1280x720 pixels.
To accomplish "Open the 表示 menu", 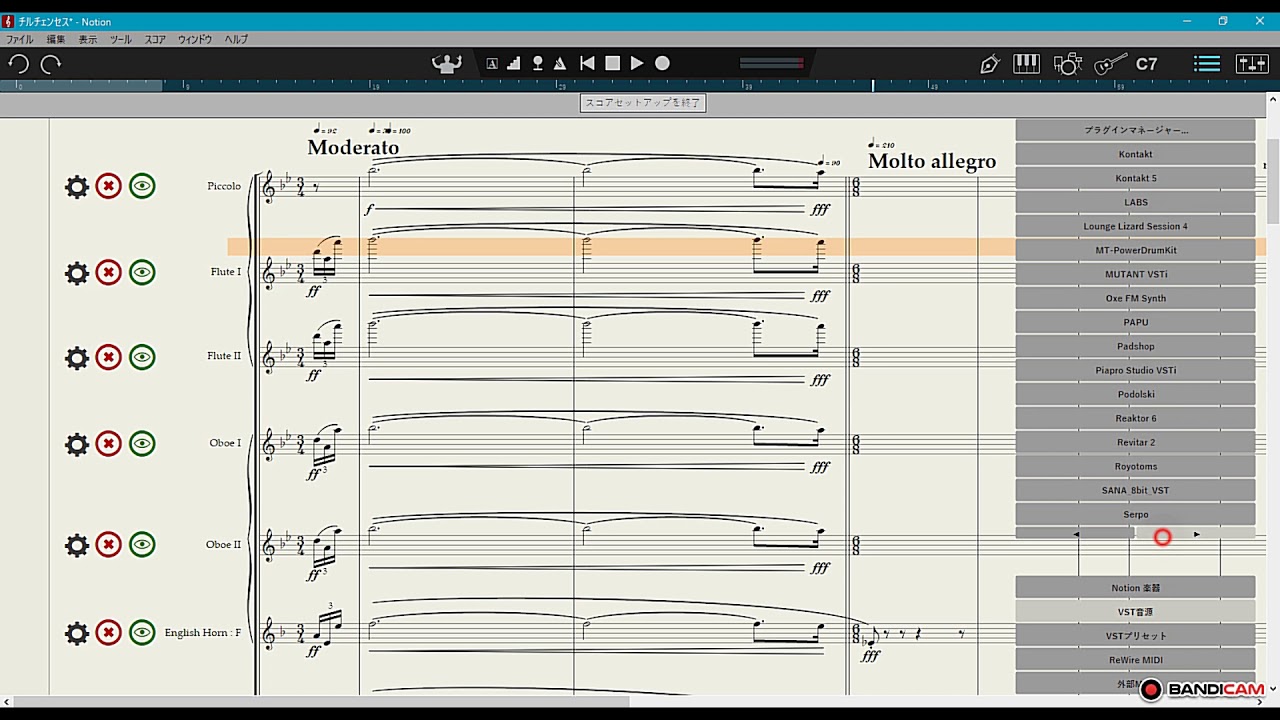I will tap(88, 39).
